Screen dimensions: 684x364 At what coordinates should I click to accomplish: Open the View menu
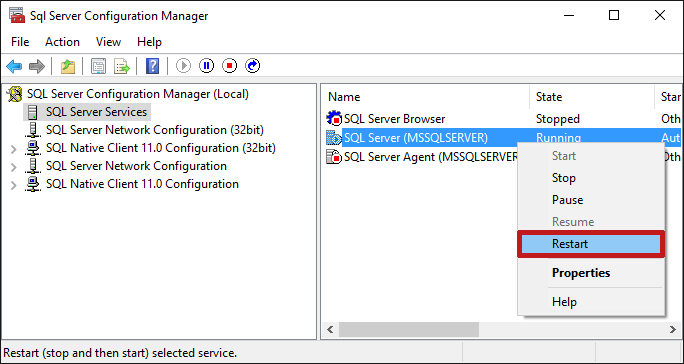pyautogui.click(x=108, y=42)
